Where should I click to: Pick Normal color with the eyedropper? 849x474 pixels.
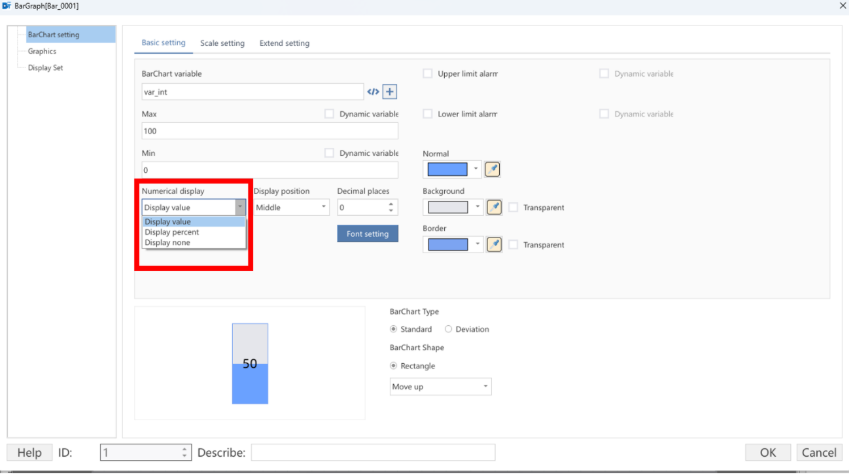492,170
